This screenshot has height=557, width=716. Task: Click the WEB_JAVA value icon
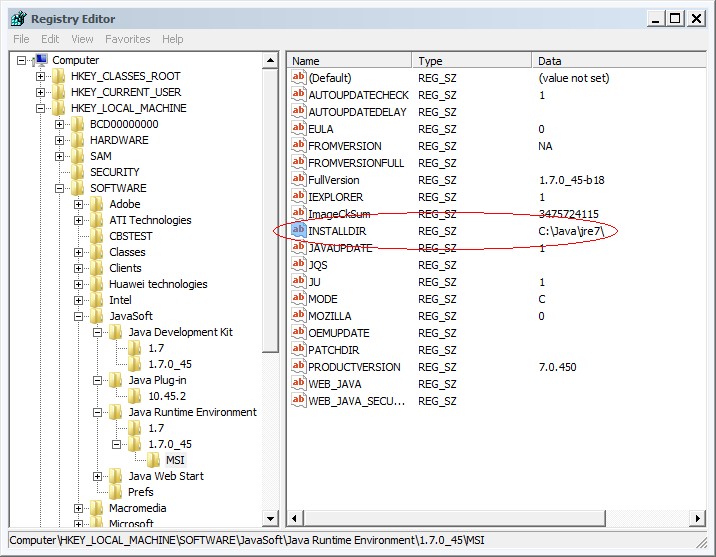pos(298,383)
